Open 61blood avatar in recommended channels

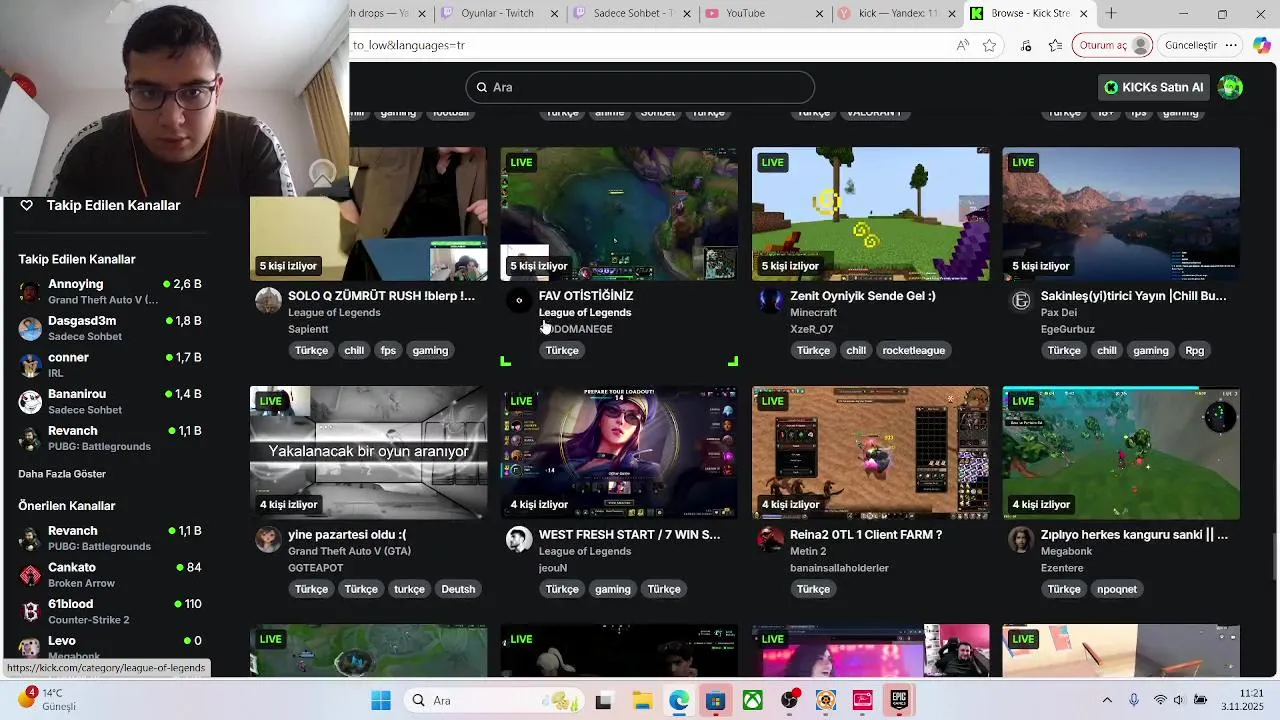click(x=30, y=611)
